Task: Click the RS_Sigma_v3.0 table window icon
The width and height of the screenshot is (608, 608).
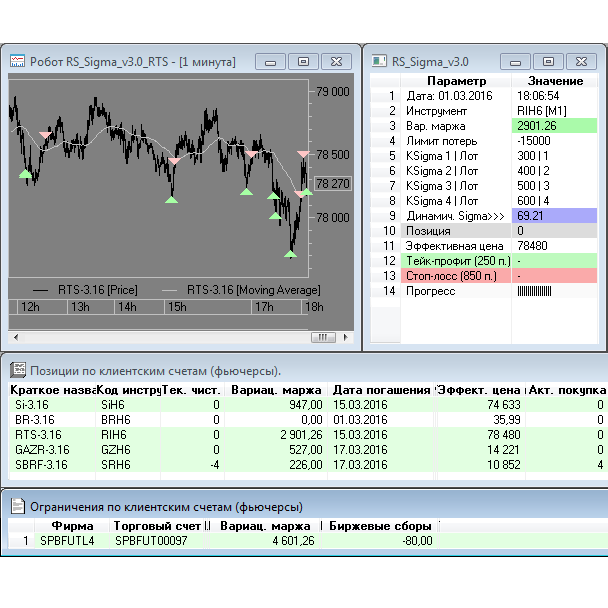Action: point(378,61)
